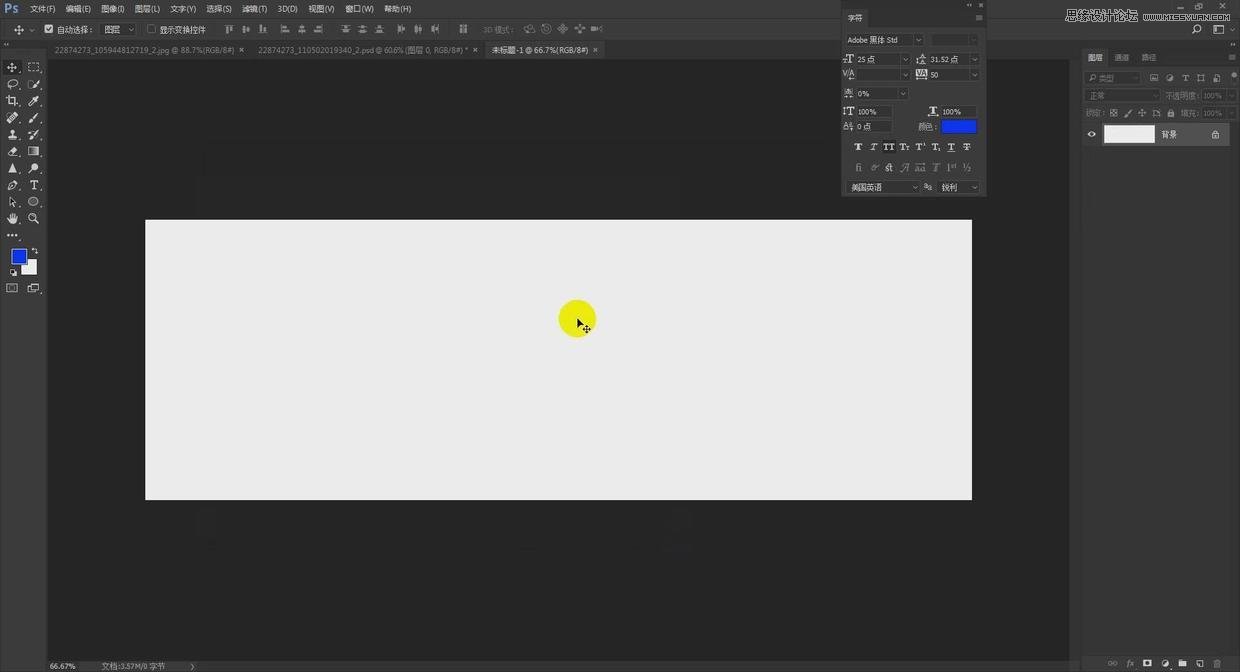Screen dimensions: 1240x672
Task: Open tracking value 50 dropdown
Action: click(x=975, y=75)
